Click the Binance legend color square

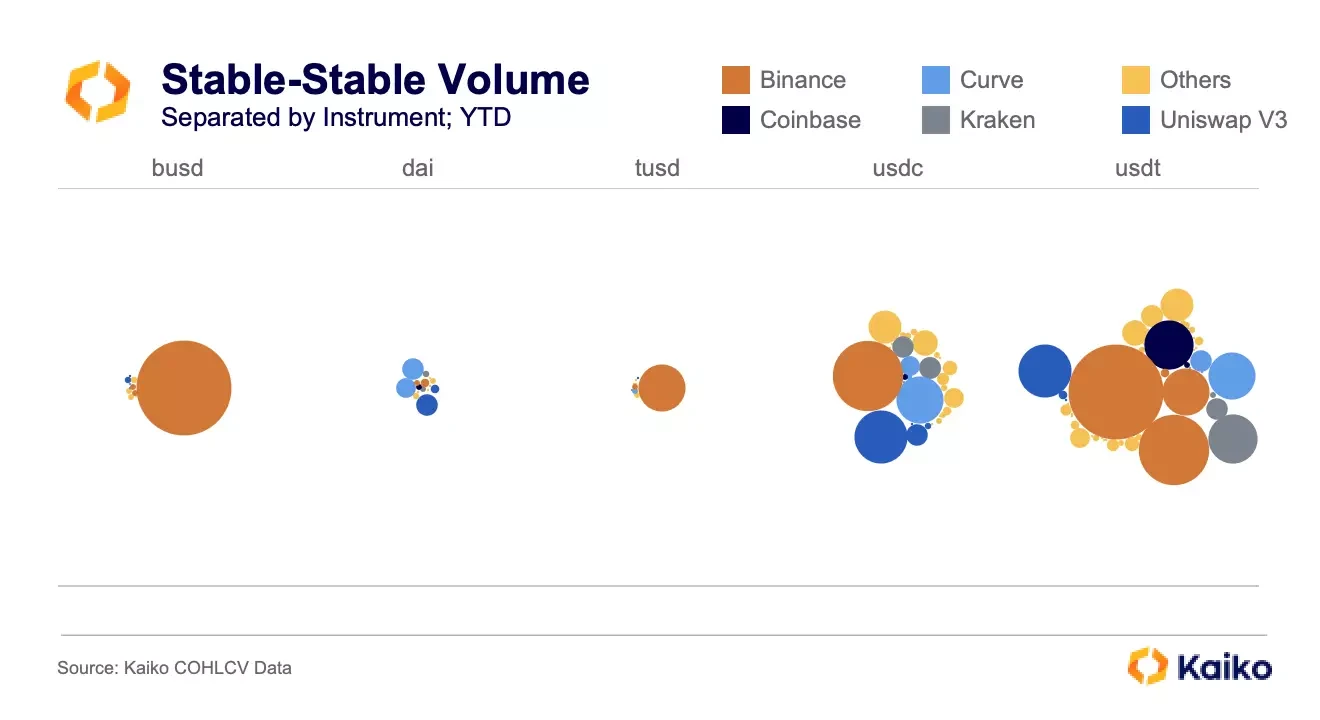[x=735, y=80]
